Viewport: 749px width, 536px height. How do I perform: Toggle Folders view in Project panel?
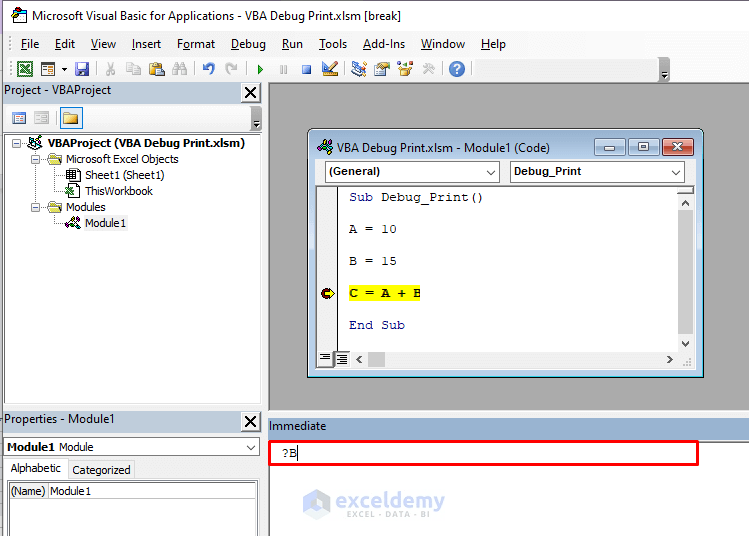[x=71, y=118]
